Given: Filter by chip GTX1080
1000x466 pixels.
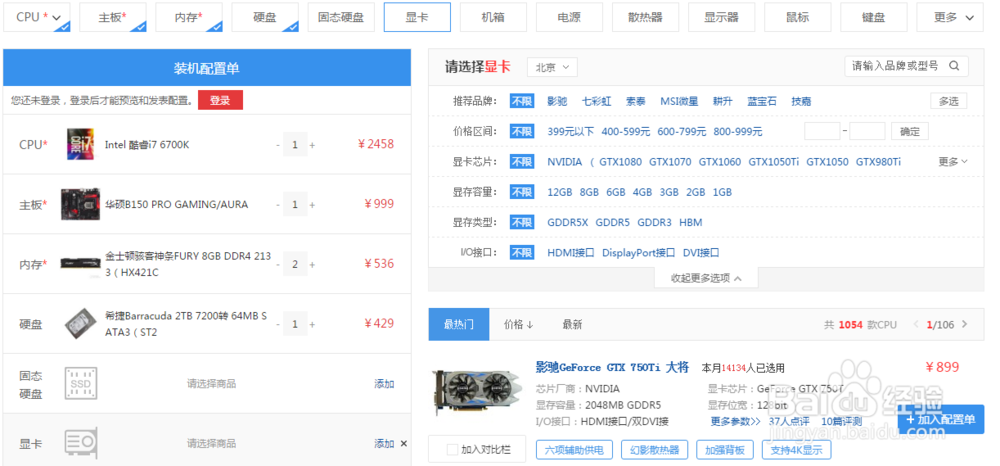Looking at the screenshot, I should coord(621,161).
